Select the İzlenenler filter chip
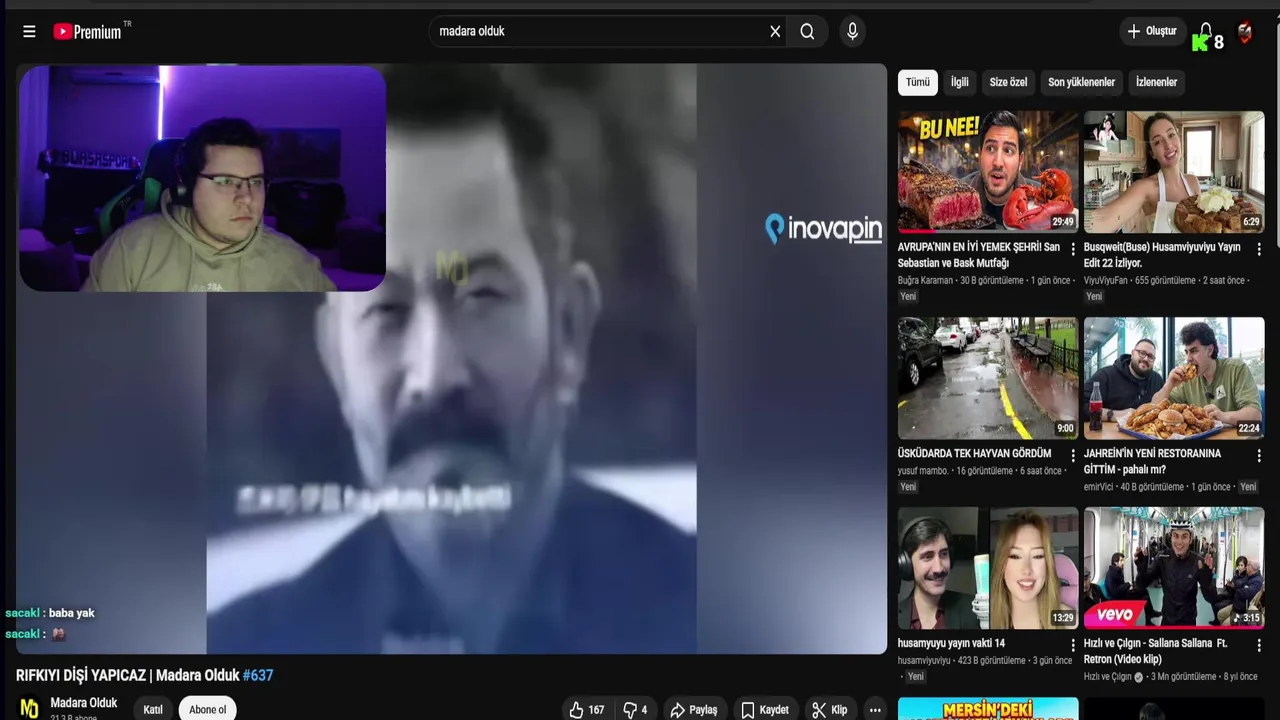1280x720 pixels. point(1156,82)
